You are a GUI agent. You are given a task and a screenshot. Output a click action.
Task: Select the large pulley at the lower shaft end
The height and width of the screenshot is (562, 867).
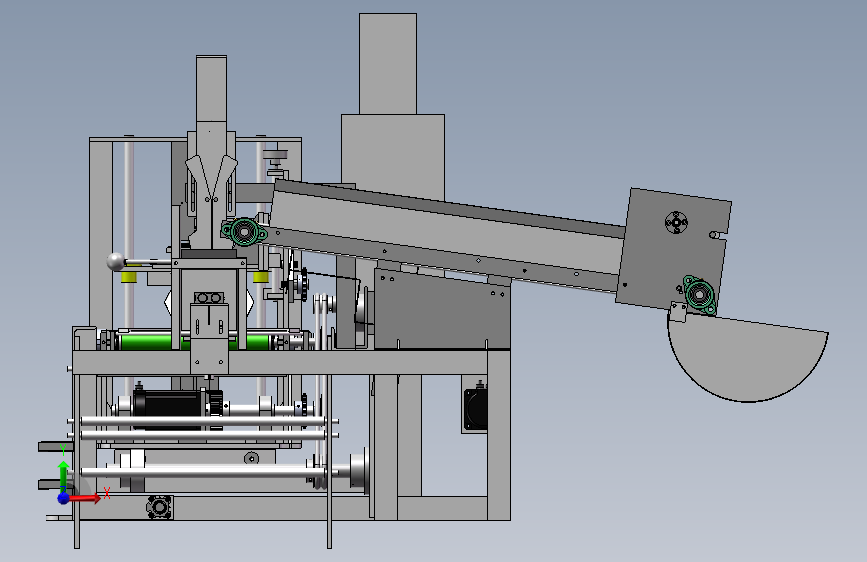click(358, 470)
